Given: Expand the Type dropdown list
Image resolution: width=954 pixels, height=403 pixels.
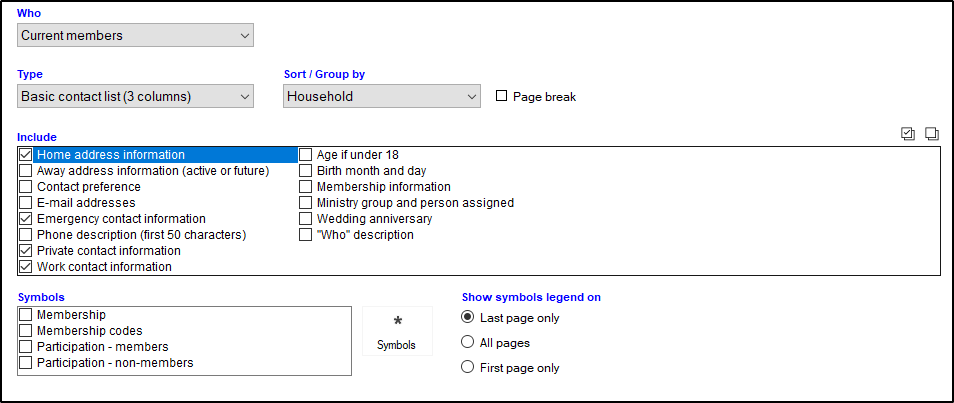Looking at the screenshot, I should [136, 97].
